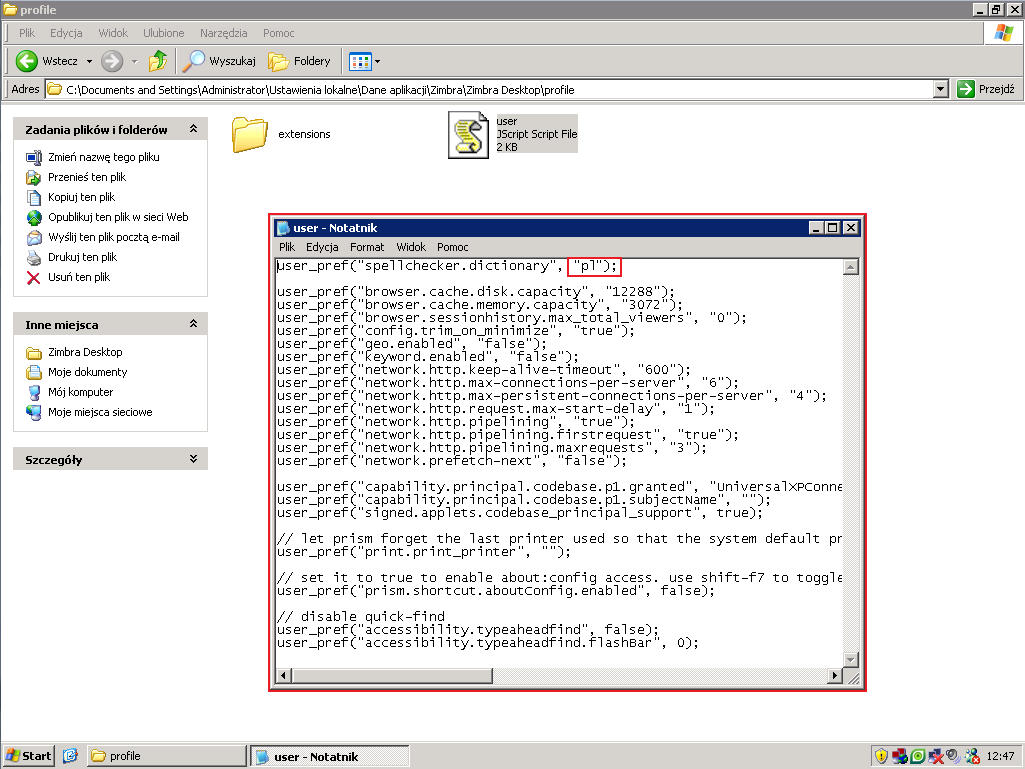Viewport: 1025px width, 769px height.
Task: Toggle the Foldery pane button
Action: click(299, 61)
